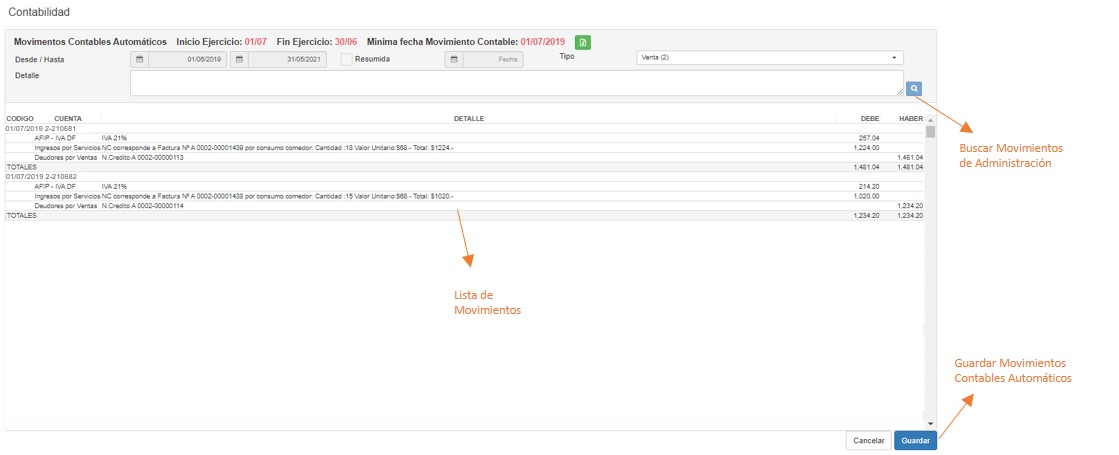Image resolution: width=1119 pixels, height=455 pixels.
Task: Click the end date field 31/05/2021
Action: tap(287, 60)
